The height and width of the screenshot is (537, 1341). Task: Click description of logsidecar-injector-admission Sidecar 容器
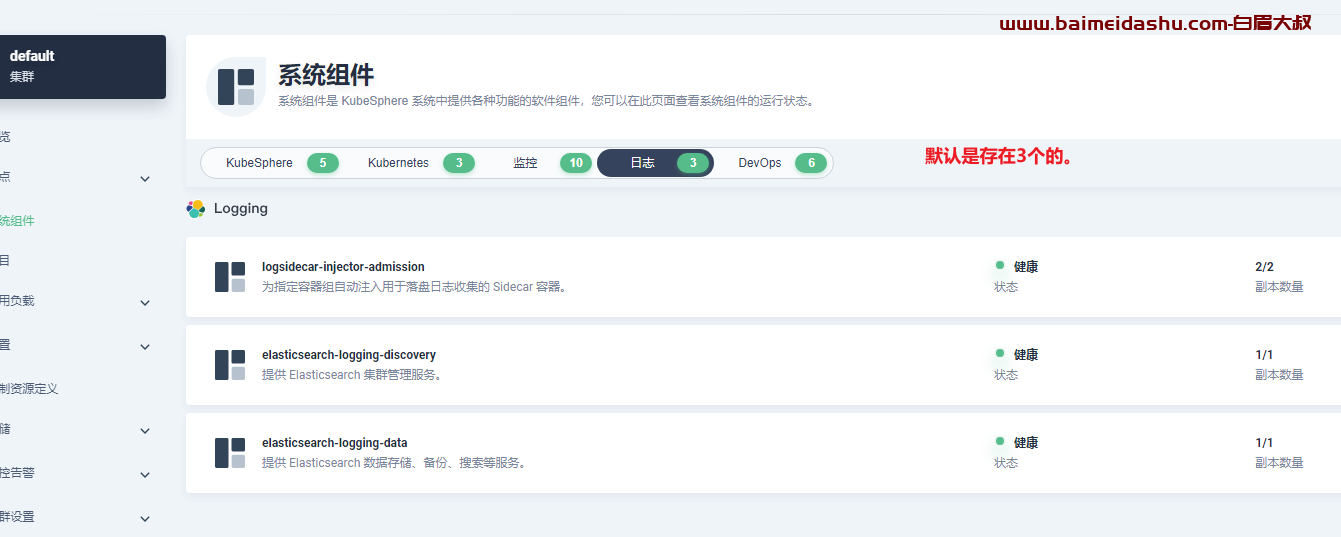click(x=416, y=287)
